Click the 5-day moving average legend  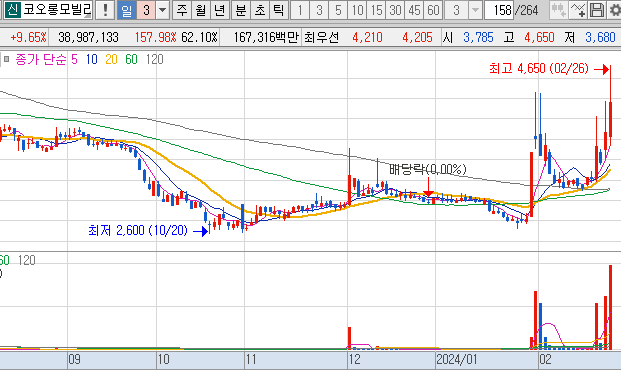(74, 59)
